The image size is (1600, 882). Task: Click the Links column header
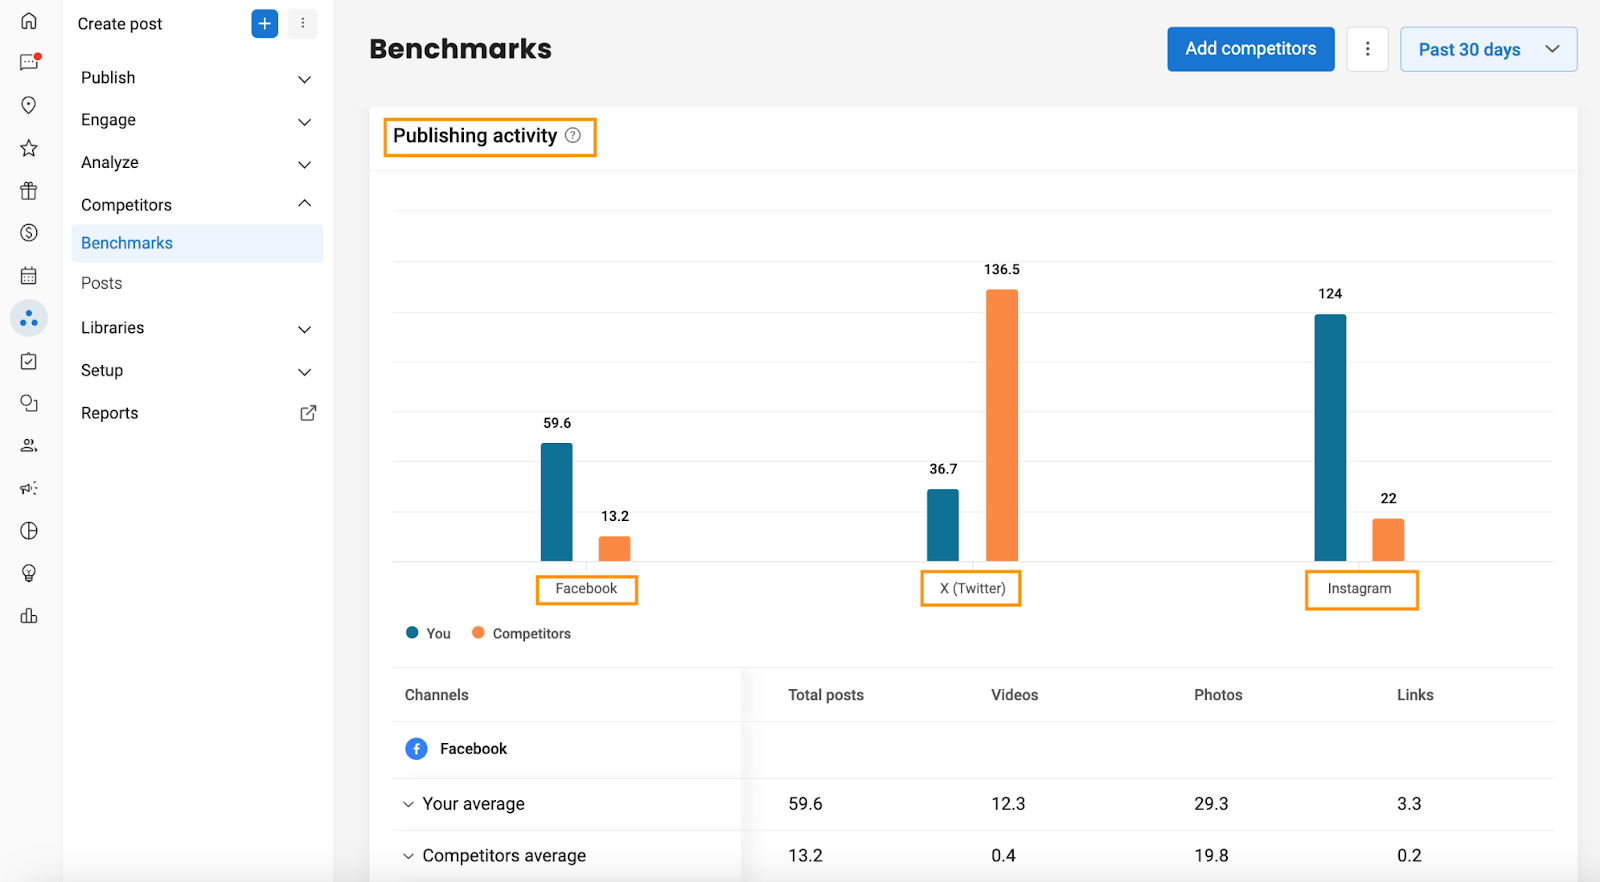[x=1415, y=695]
